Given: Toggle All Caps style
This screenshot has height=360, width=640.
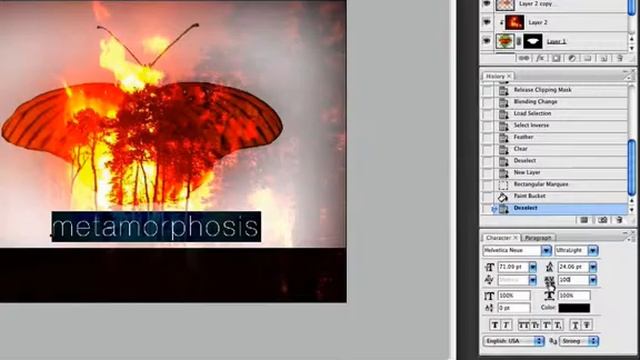Looking at the screenshot, I should click(x=523, y=325).
